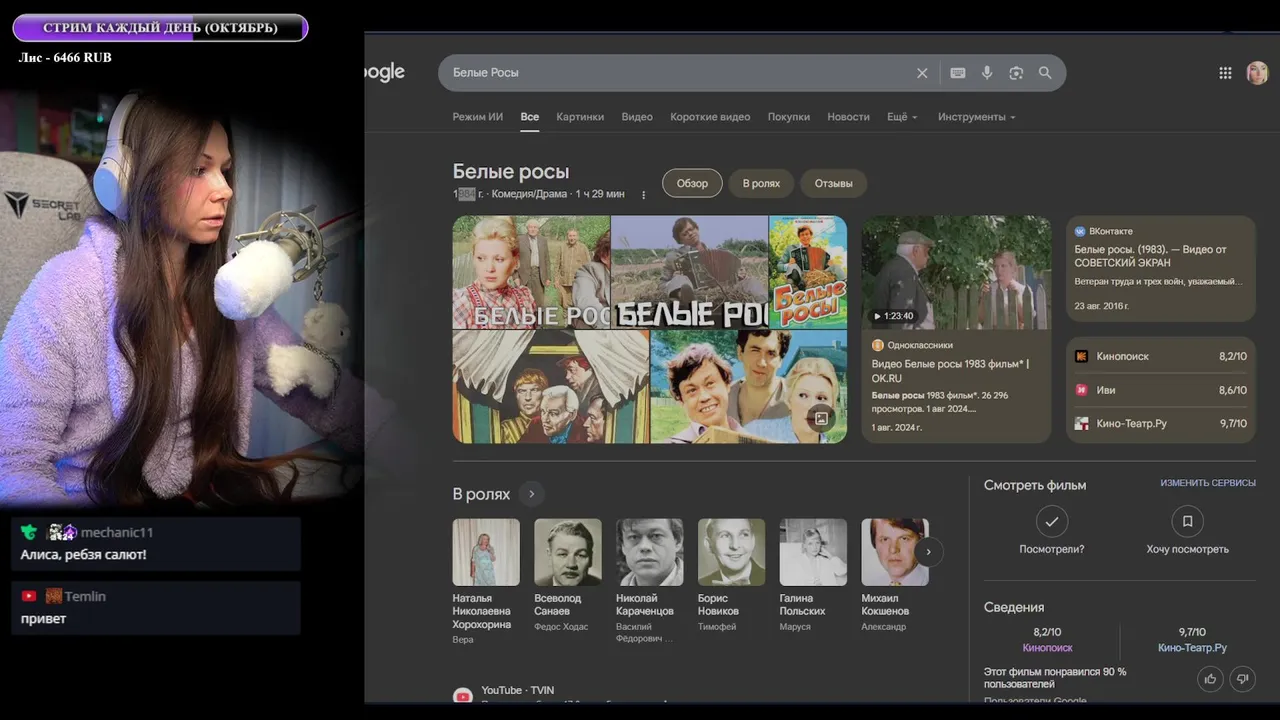Switch to the Картинки tab
This screenshot has height=720, width=1280.
pos(580,117)
